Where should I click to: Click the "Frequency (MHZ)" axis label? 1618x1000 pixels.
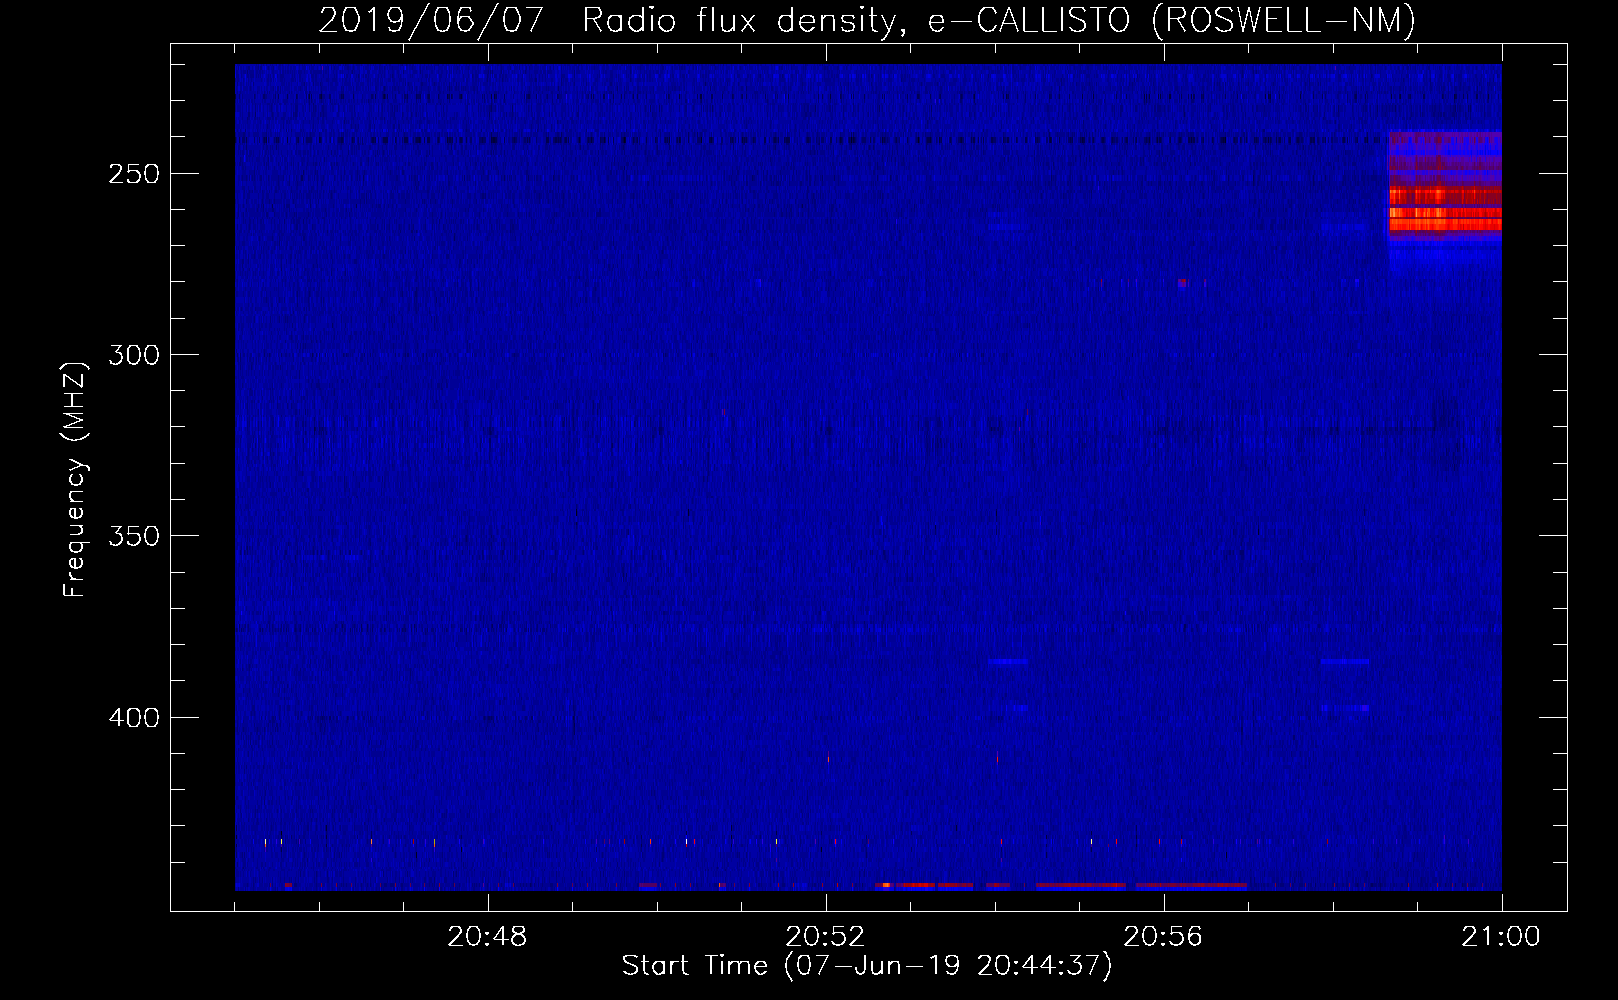[x=75, y=480]
